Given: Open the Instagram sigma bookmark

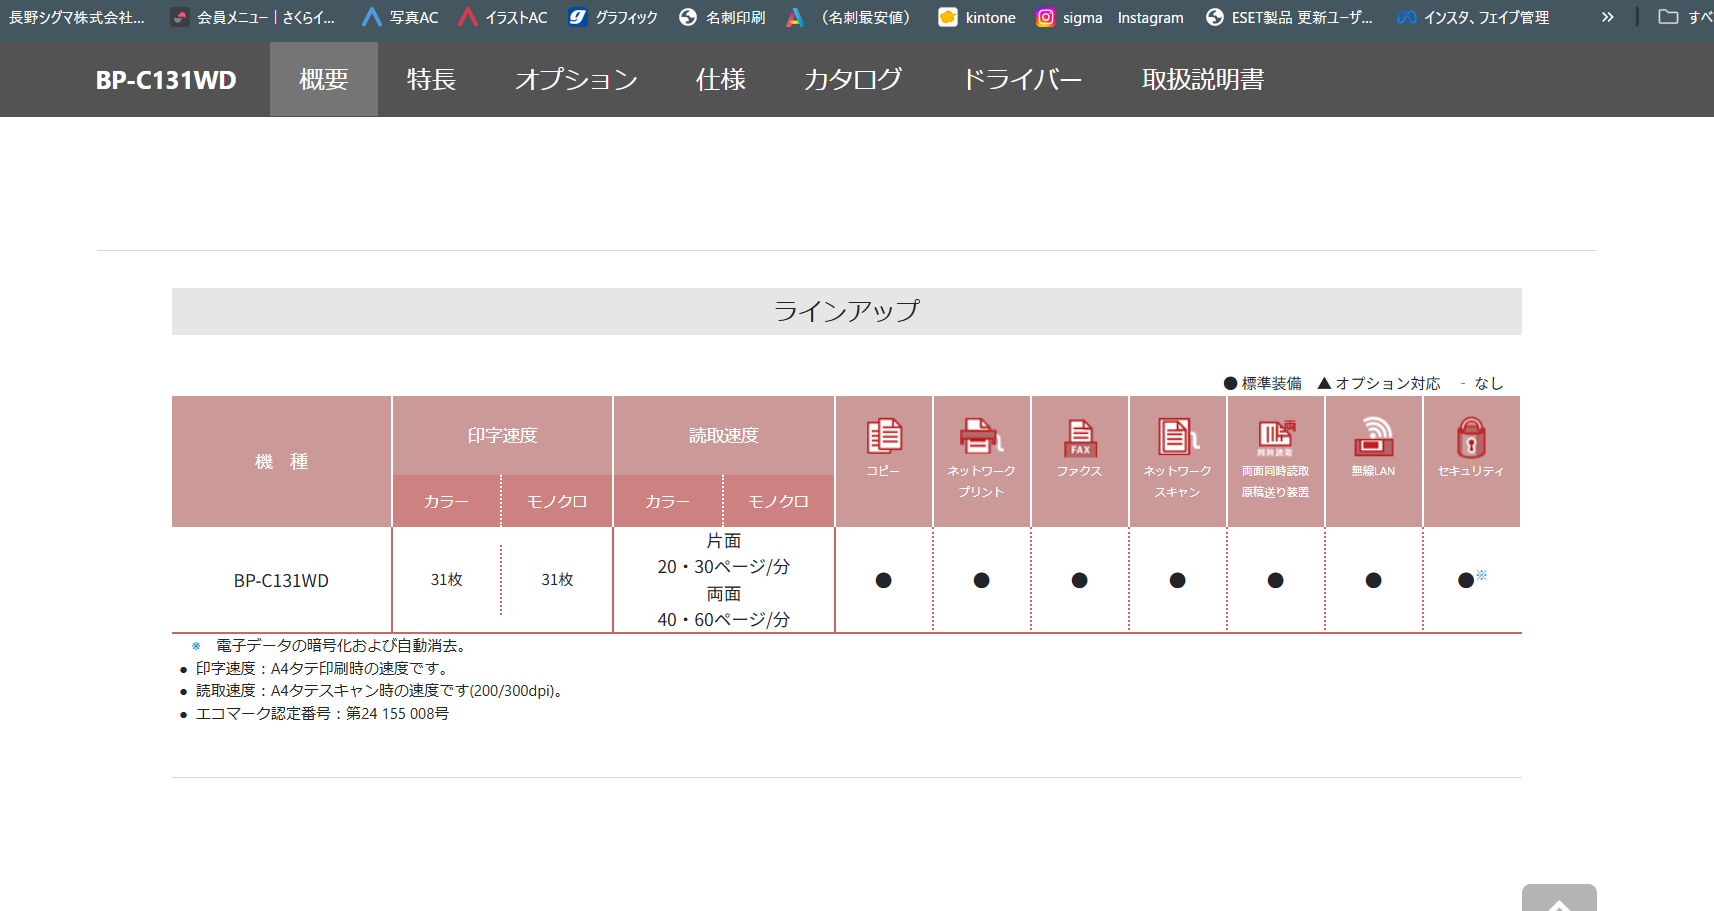Looking at the screenshot, I should click(x=1069, y=17).
